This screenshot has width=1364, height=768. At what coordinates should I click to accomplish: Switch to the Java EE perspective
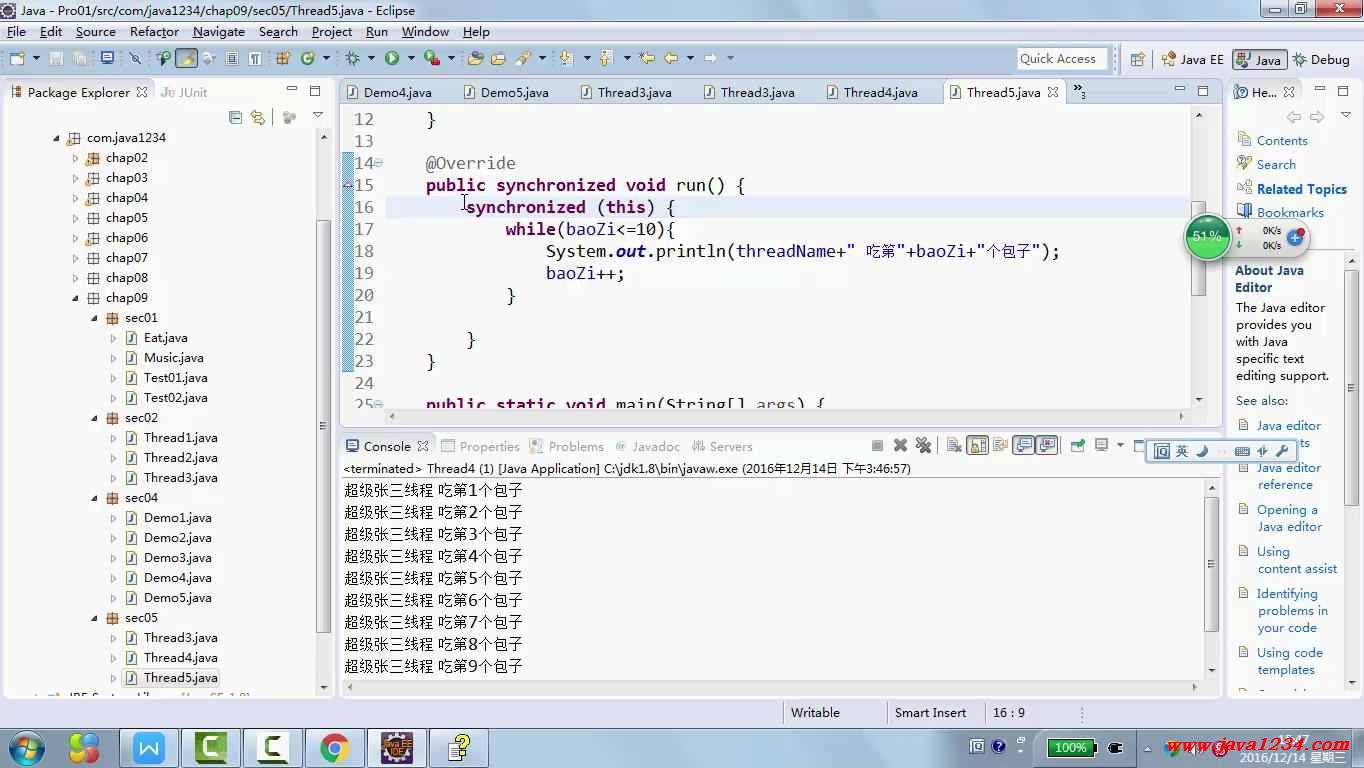1192,59
